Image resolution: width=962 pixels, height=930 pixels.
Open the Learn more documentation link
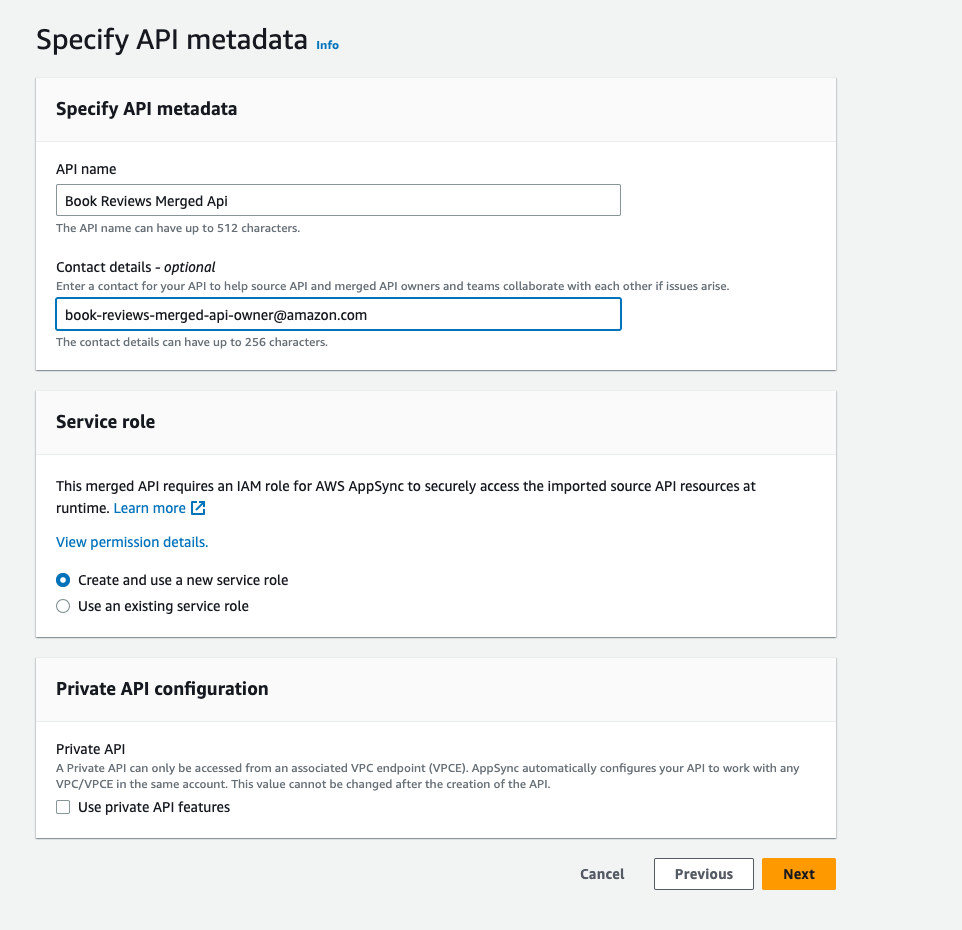coord(148,508)
